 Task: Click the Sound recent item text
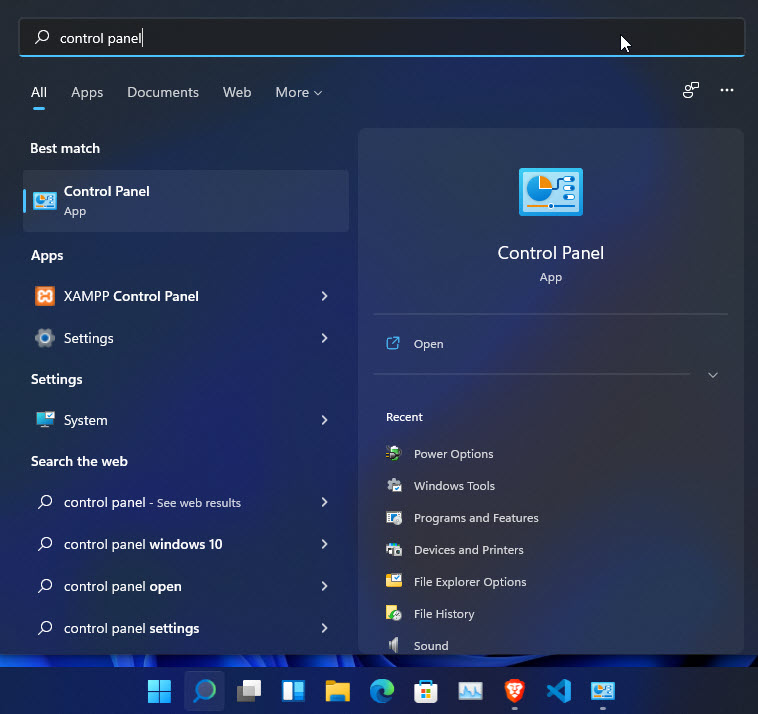(431, 645)
